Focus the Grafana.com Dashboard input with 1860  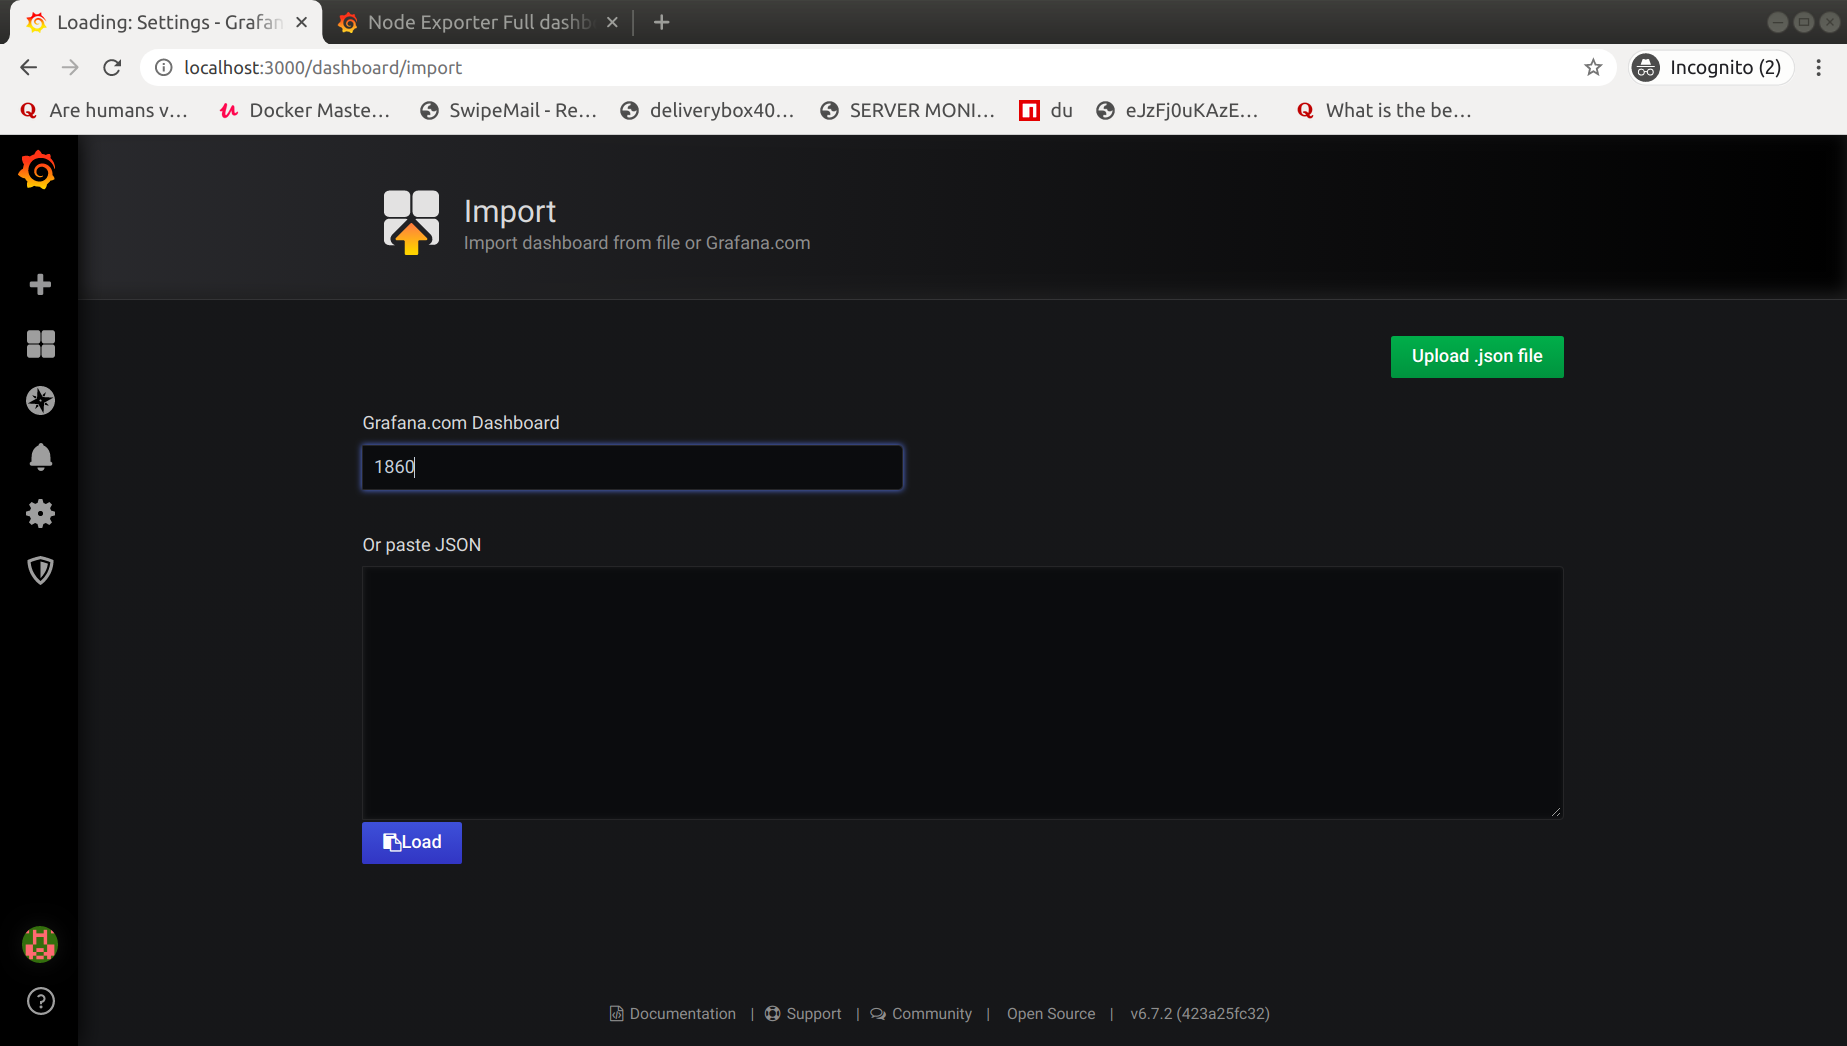coord(632,467)
